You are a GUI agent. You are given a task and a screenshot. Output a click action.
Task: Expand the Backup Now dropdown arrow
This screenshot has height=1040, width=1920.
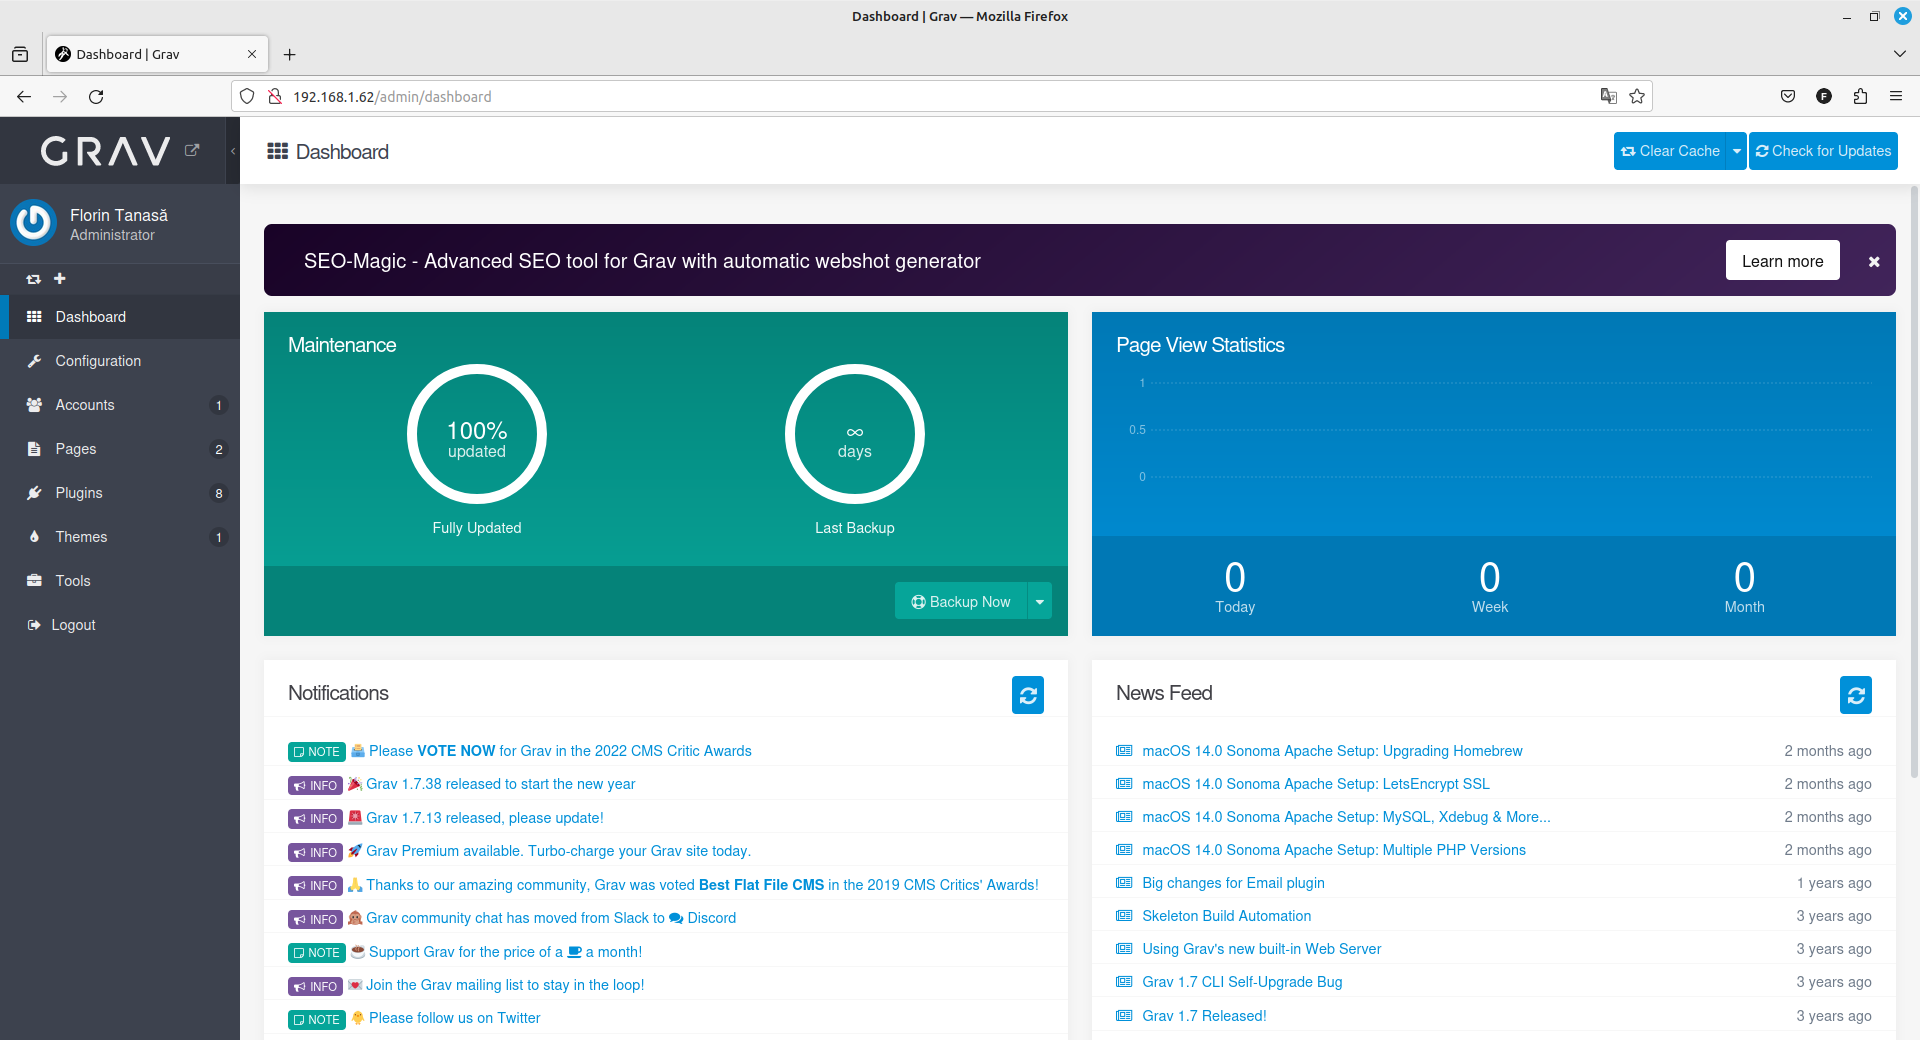(x=1040, y=601)
